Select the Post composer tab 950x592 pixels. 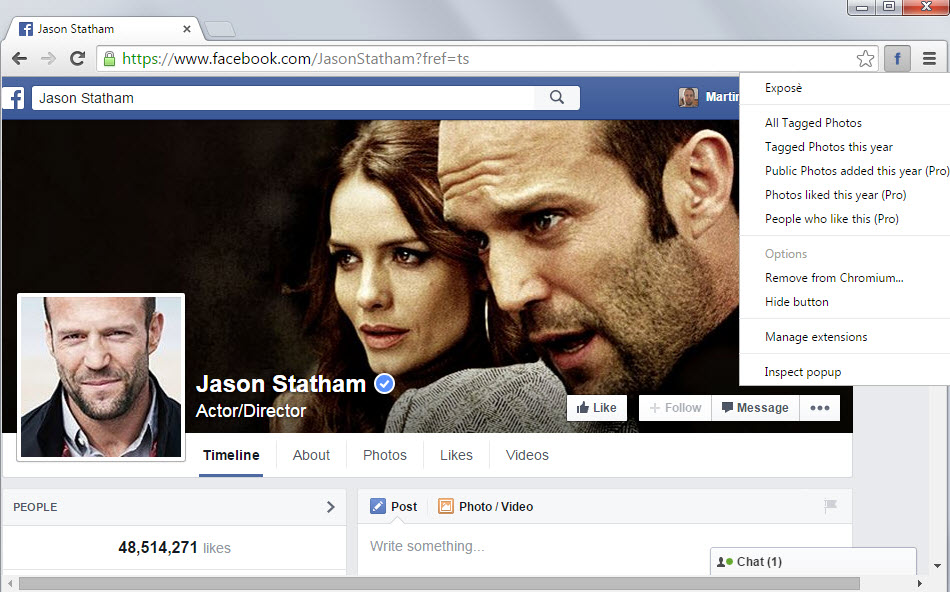coord(394,507)
